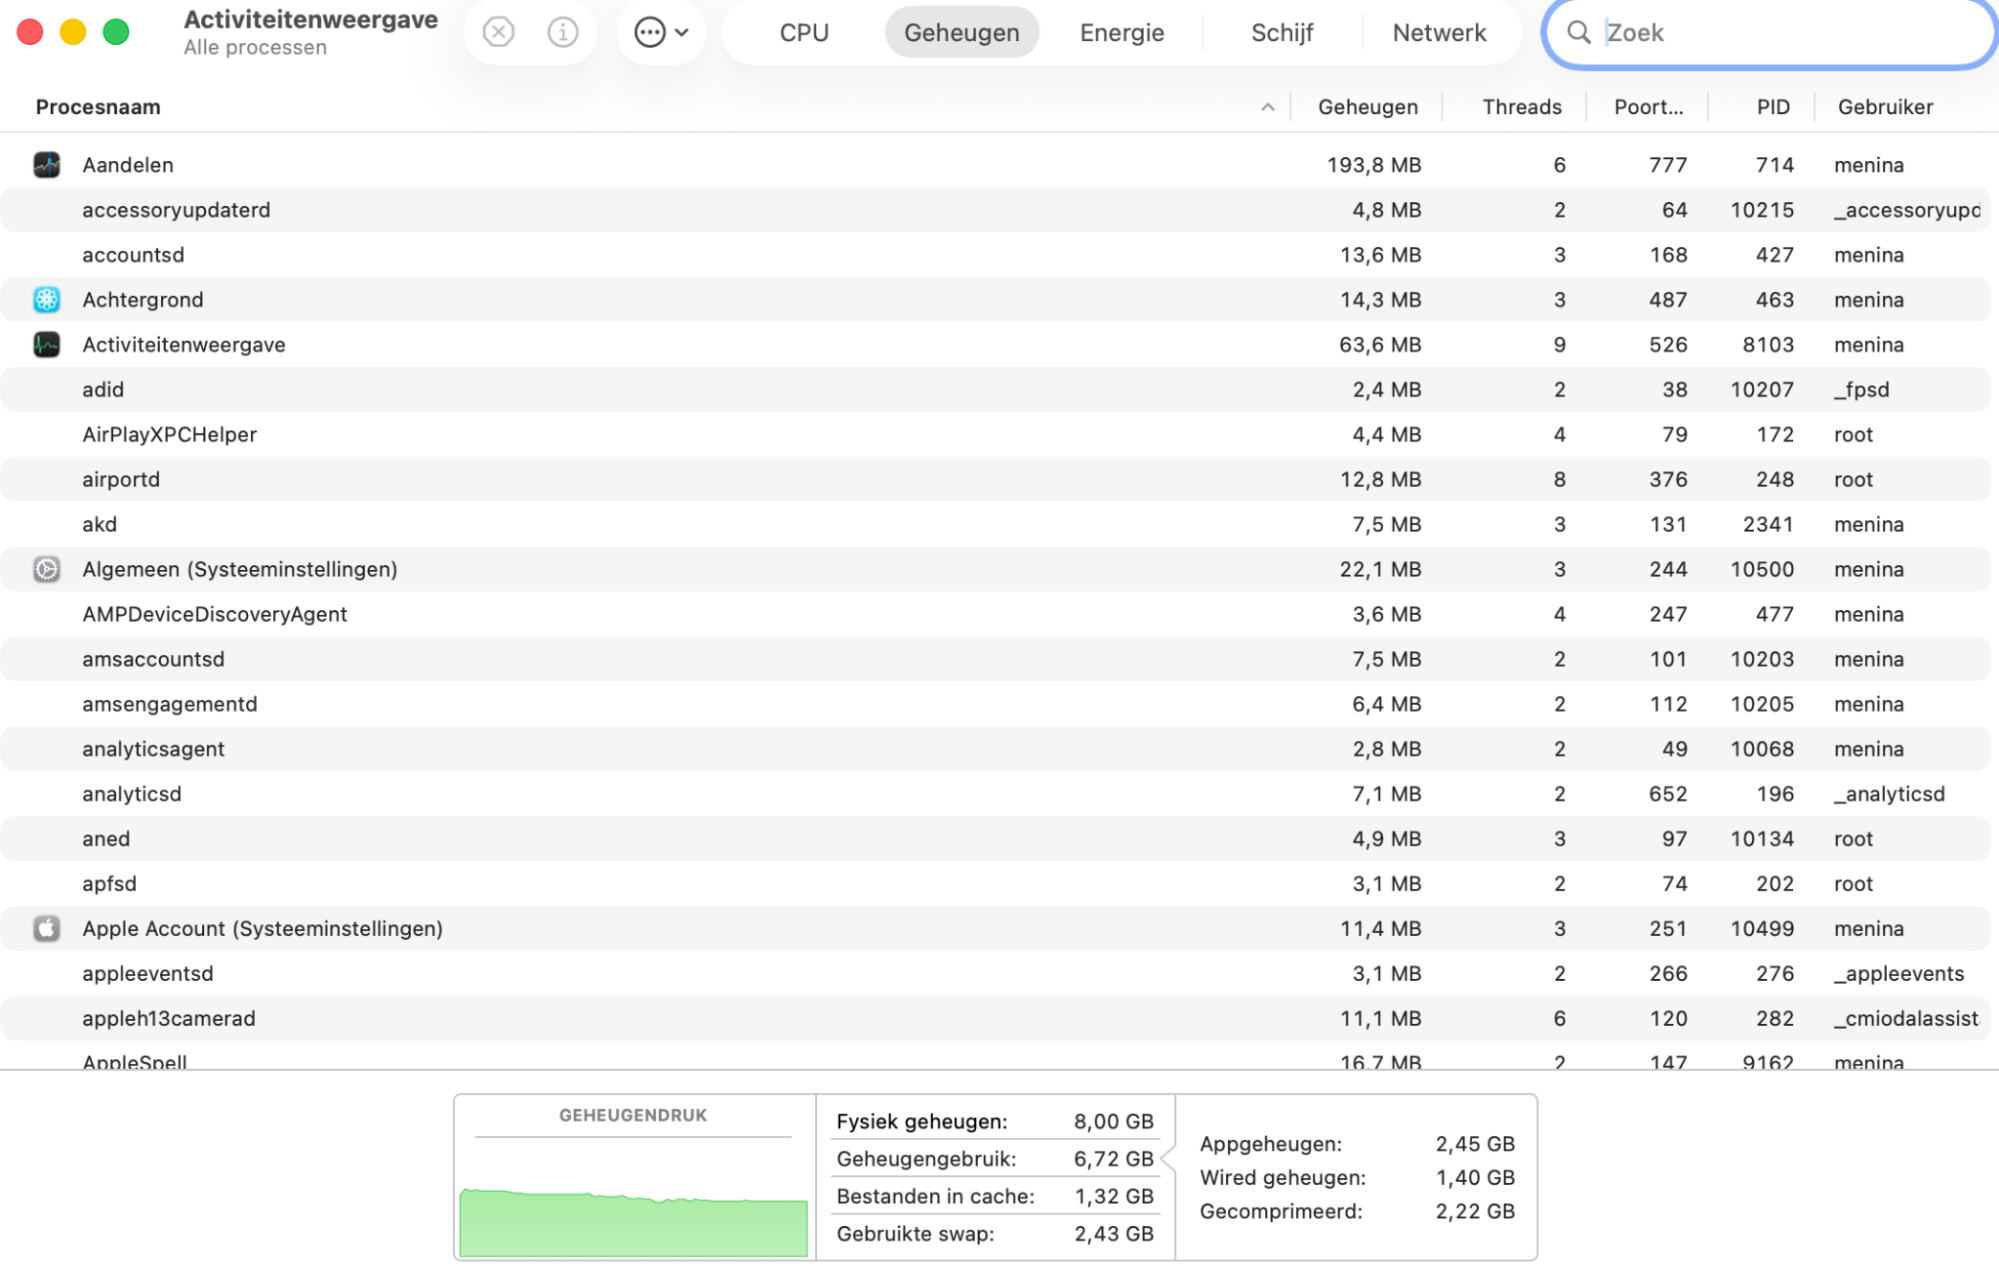The width and height of the screenshot is (1999, 1264).
Task: Select the AirPlayXPCHelper process row
Action: (x=995, y=435)
